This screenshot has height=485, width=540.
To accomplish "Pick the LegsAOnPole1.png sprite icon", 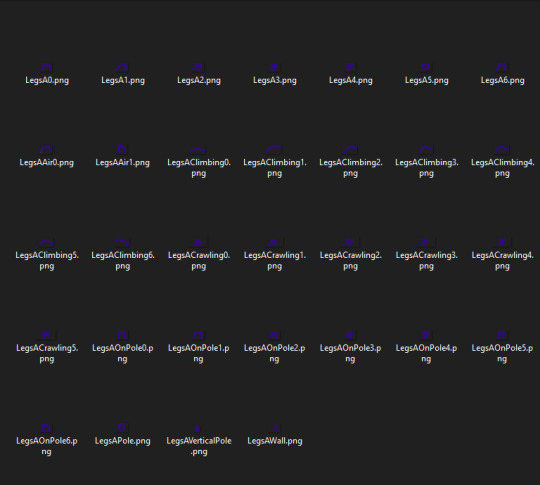I will (x=198, y=335).
